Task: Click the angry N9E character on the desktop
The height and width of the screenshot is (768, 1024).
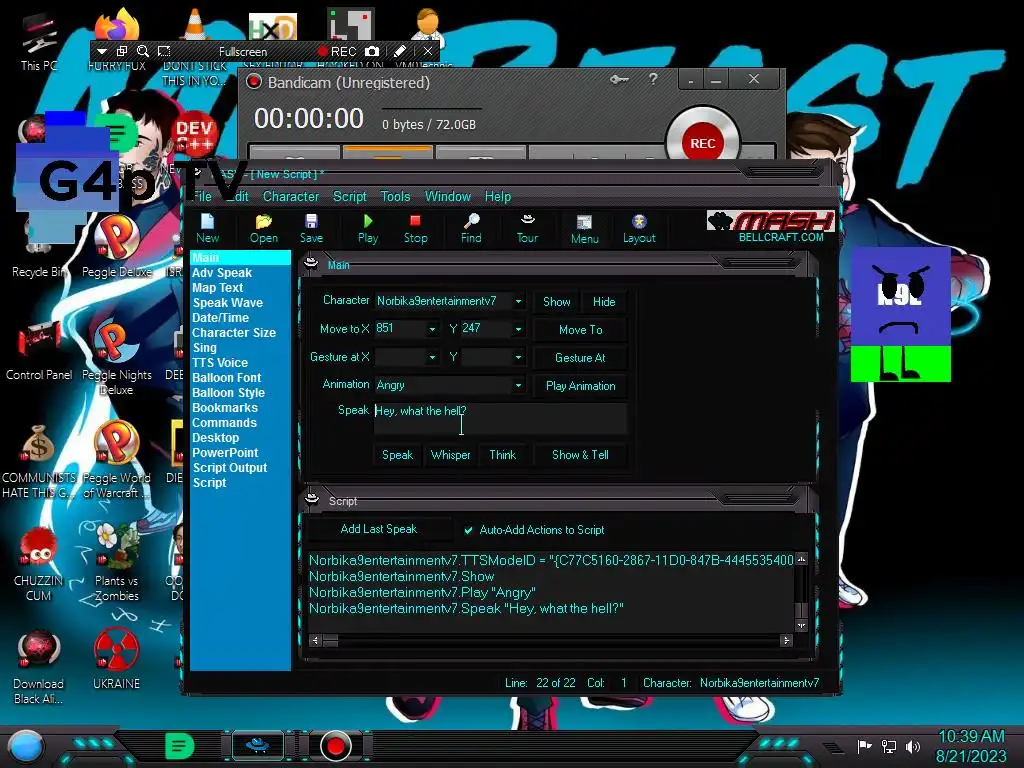Action: pos(901,314)
